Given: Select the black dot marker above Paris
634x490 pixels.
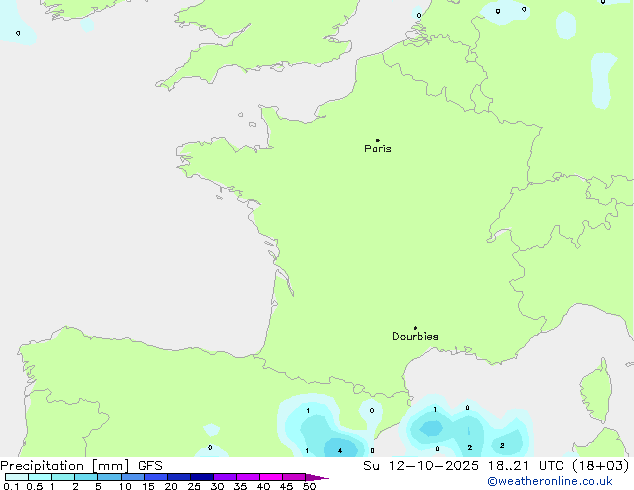Looking at the screenshot, I should pos(378,140).
